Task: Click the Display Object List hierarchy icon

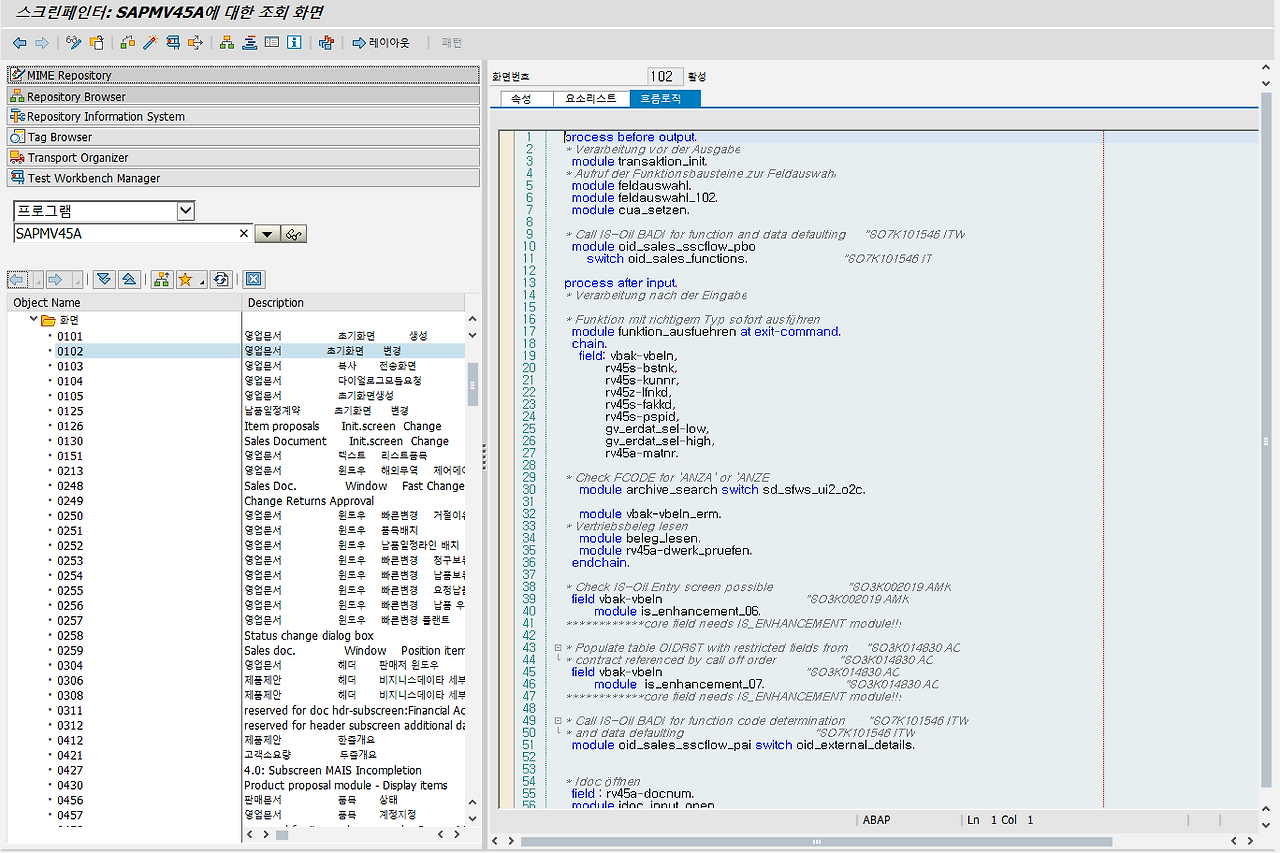Action: 227,43
